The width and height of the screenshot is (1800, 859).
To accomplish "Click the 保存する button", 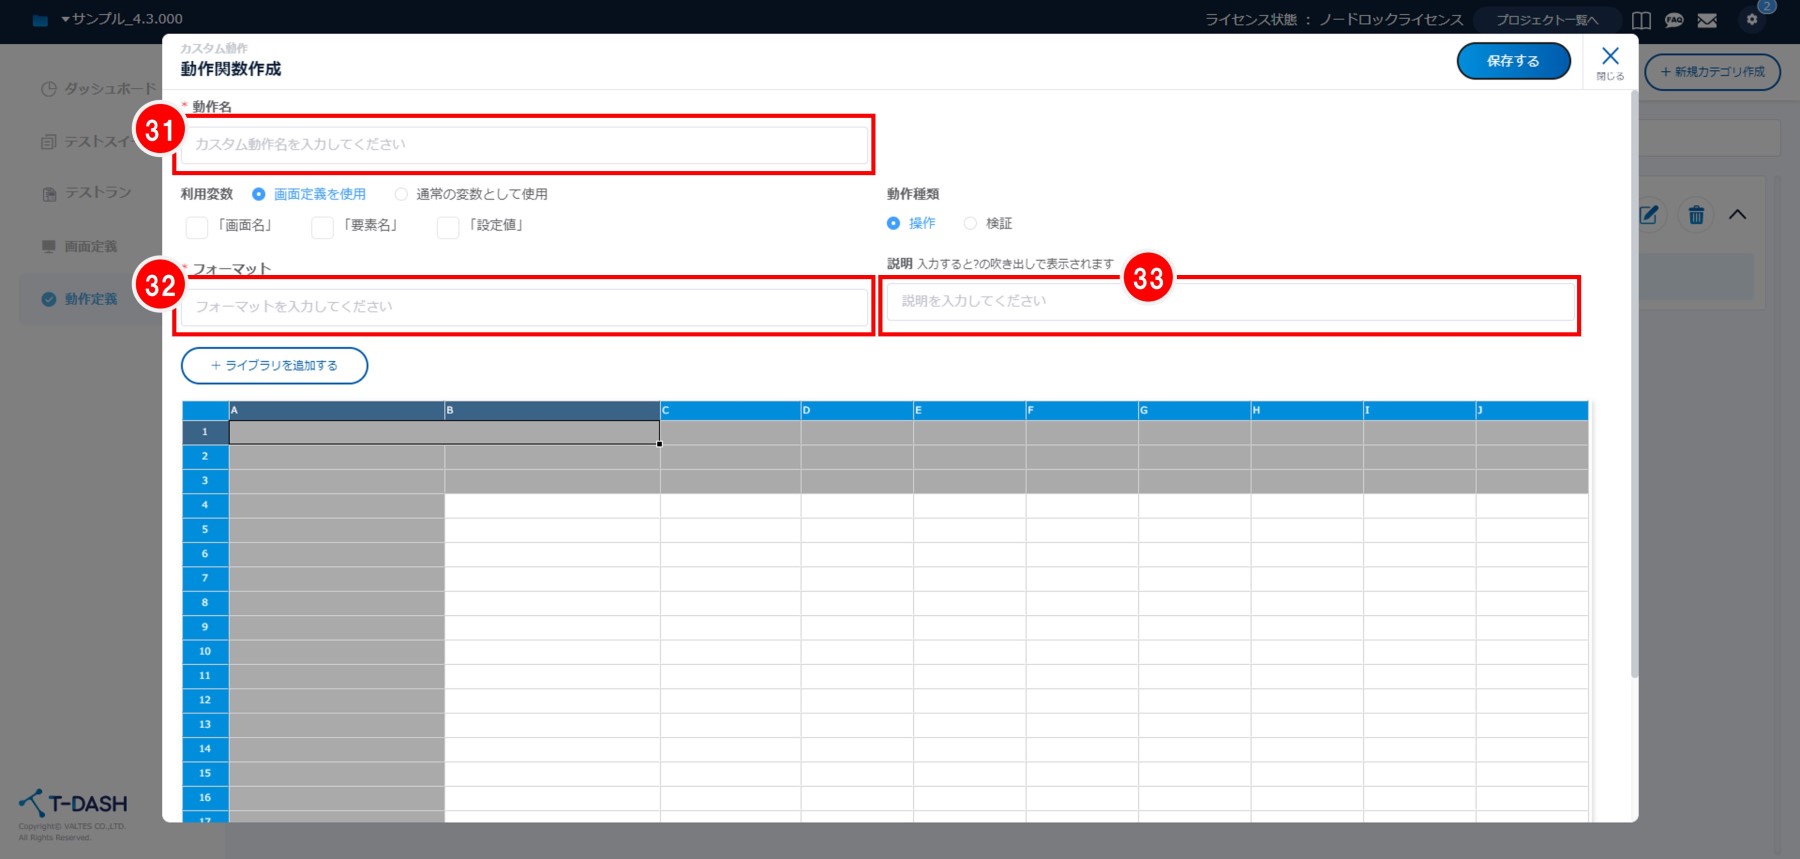I will [x=1512, y=61].
